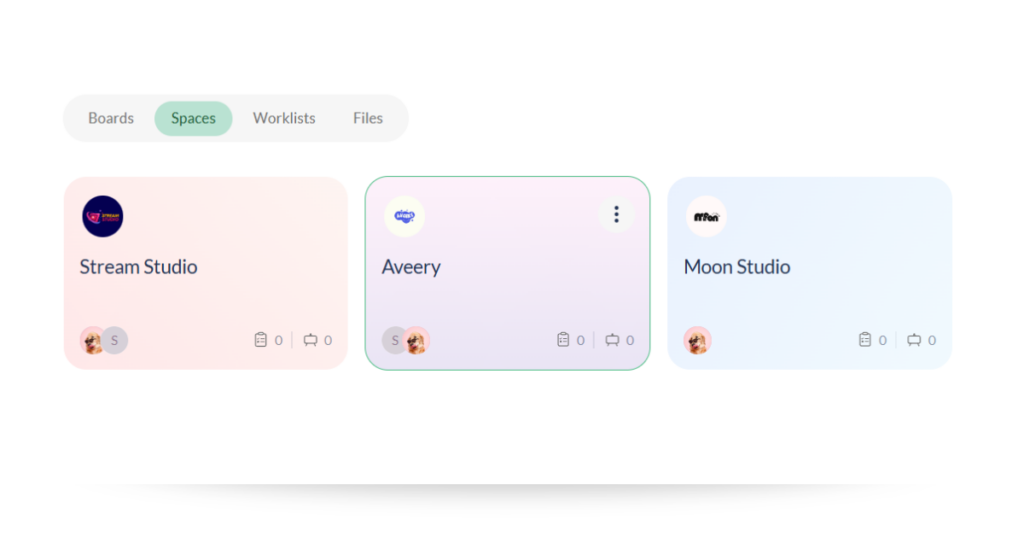The height and width of the screenshot is (538, 1024).
Task: Click the 'S' member avatar on Stream Studio
Action: coord(116,340)
